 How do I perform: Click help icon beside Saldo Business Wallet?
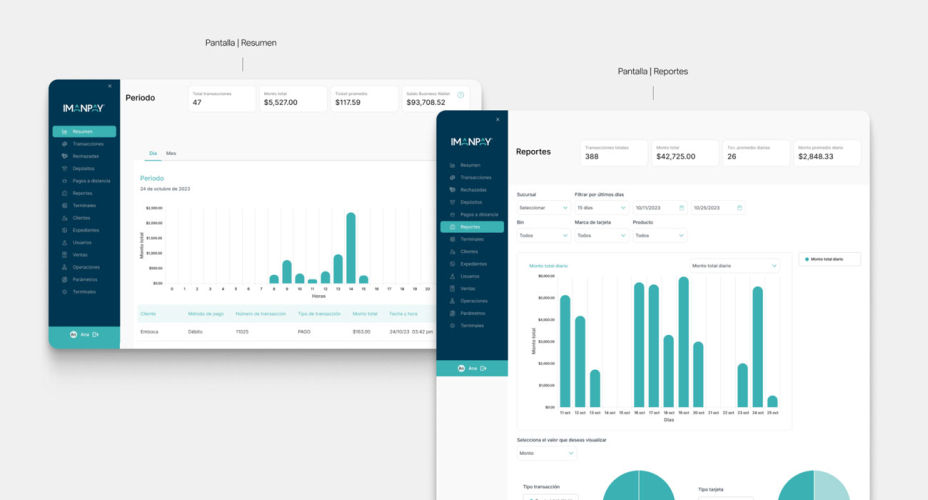point(461,95)
